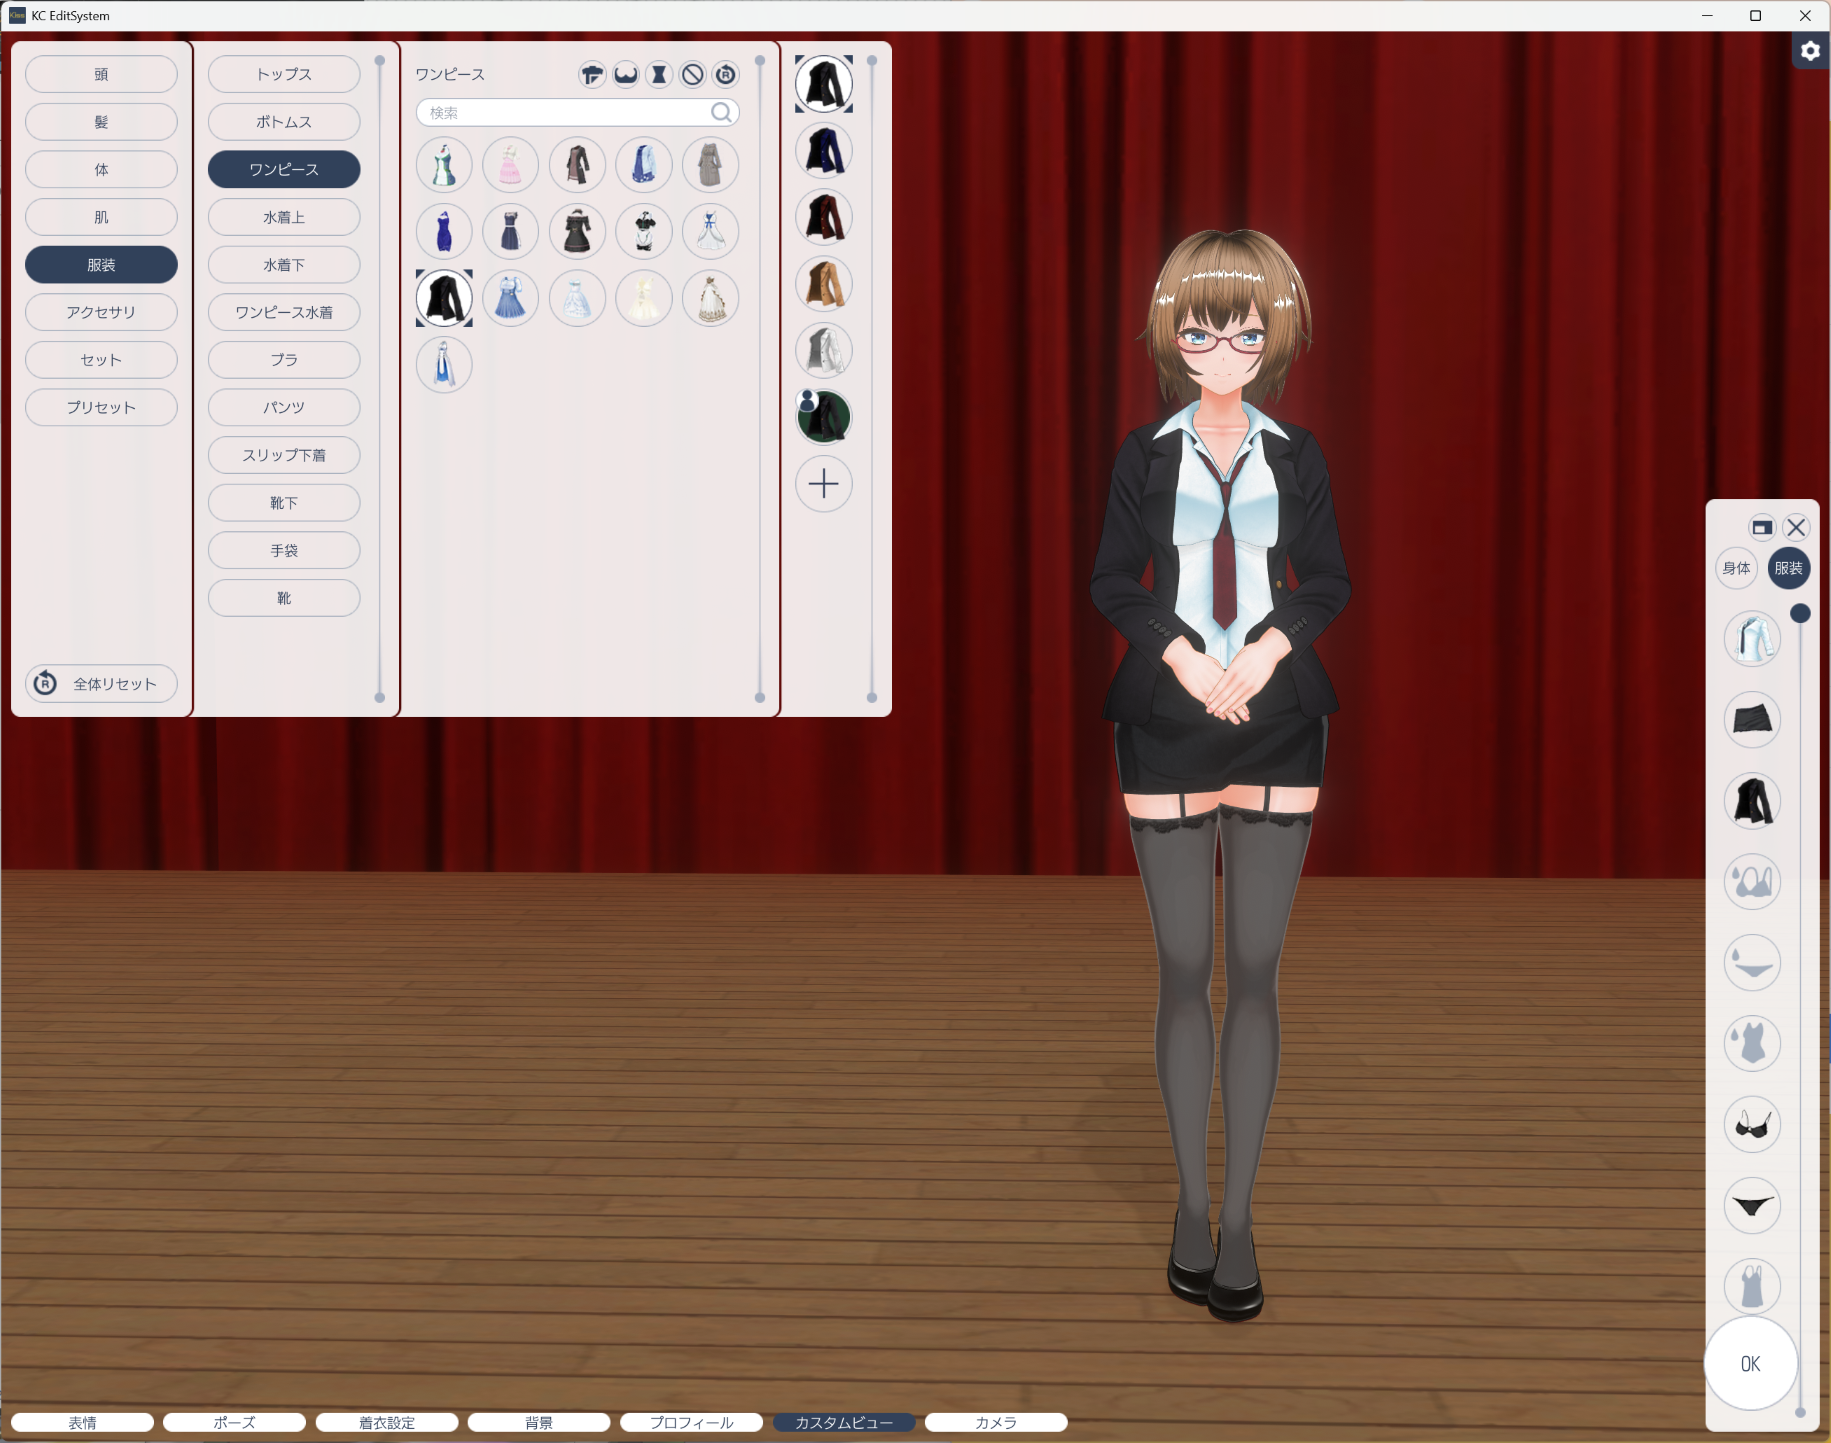Screen dimensions: 1831x1443
Task: Click the hat-shaped filter icon
Action: point(592,74)
